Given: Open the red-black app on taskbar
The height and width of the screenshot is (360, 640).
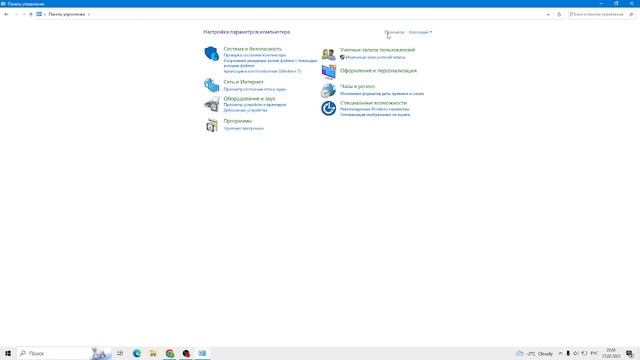Looking at the screenshot, I should coord(186,353).
